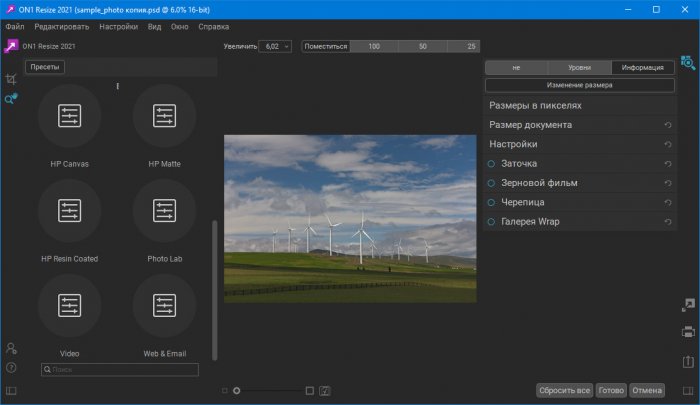Set zoom to 100
This screenshot has height=405, width=700.
click(x=374, y=46)
